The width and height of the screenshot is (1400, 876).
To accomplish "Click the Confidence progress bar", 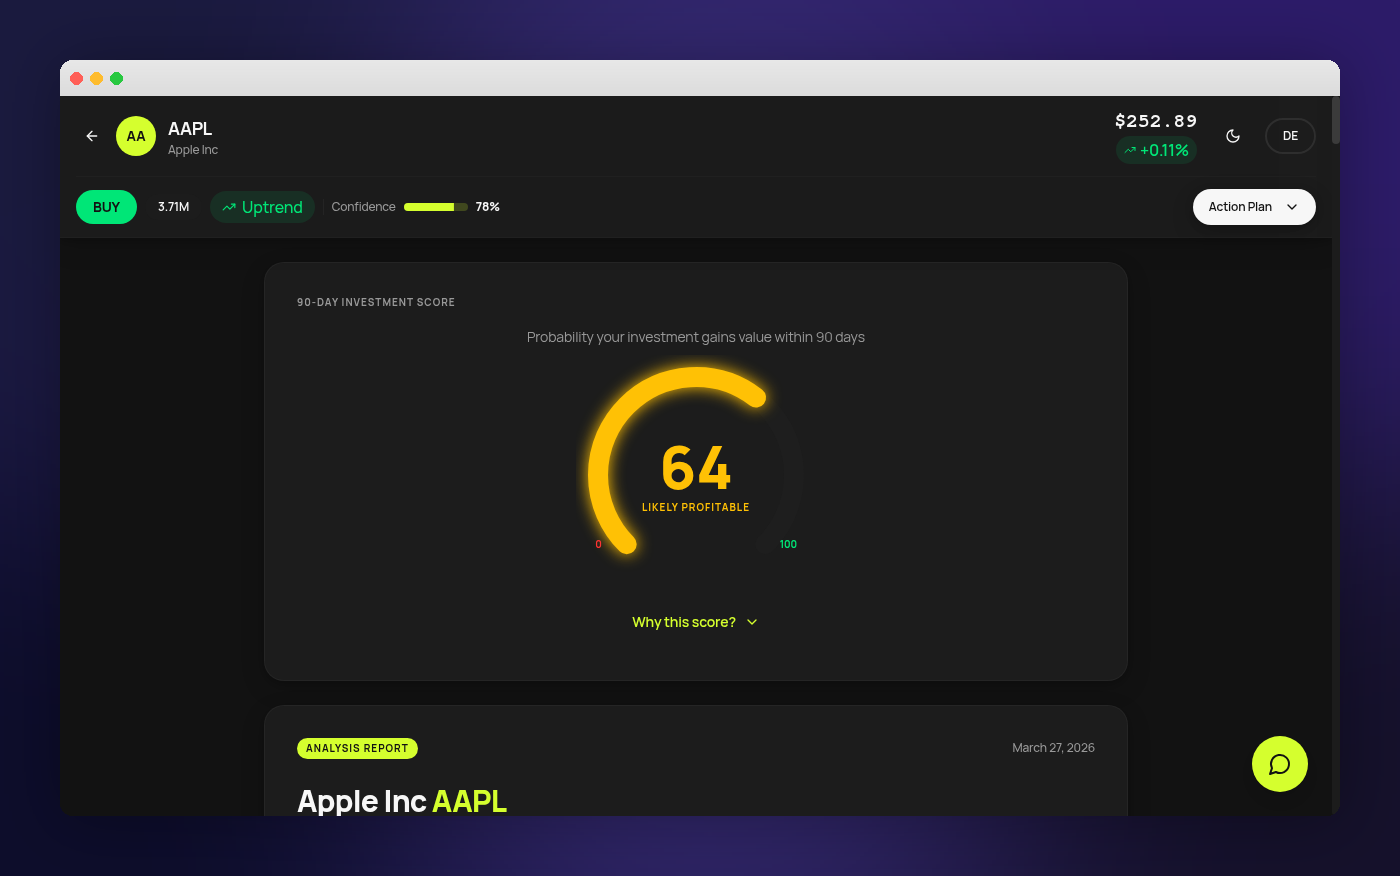I will (436, 207).
